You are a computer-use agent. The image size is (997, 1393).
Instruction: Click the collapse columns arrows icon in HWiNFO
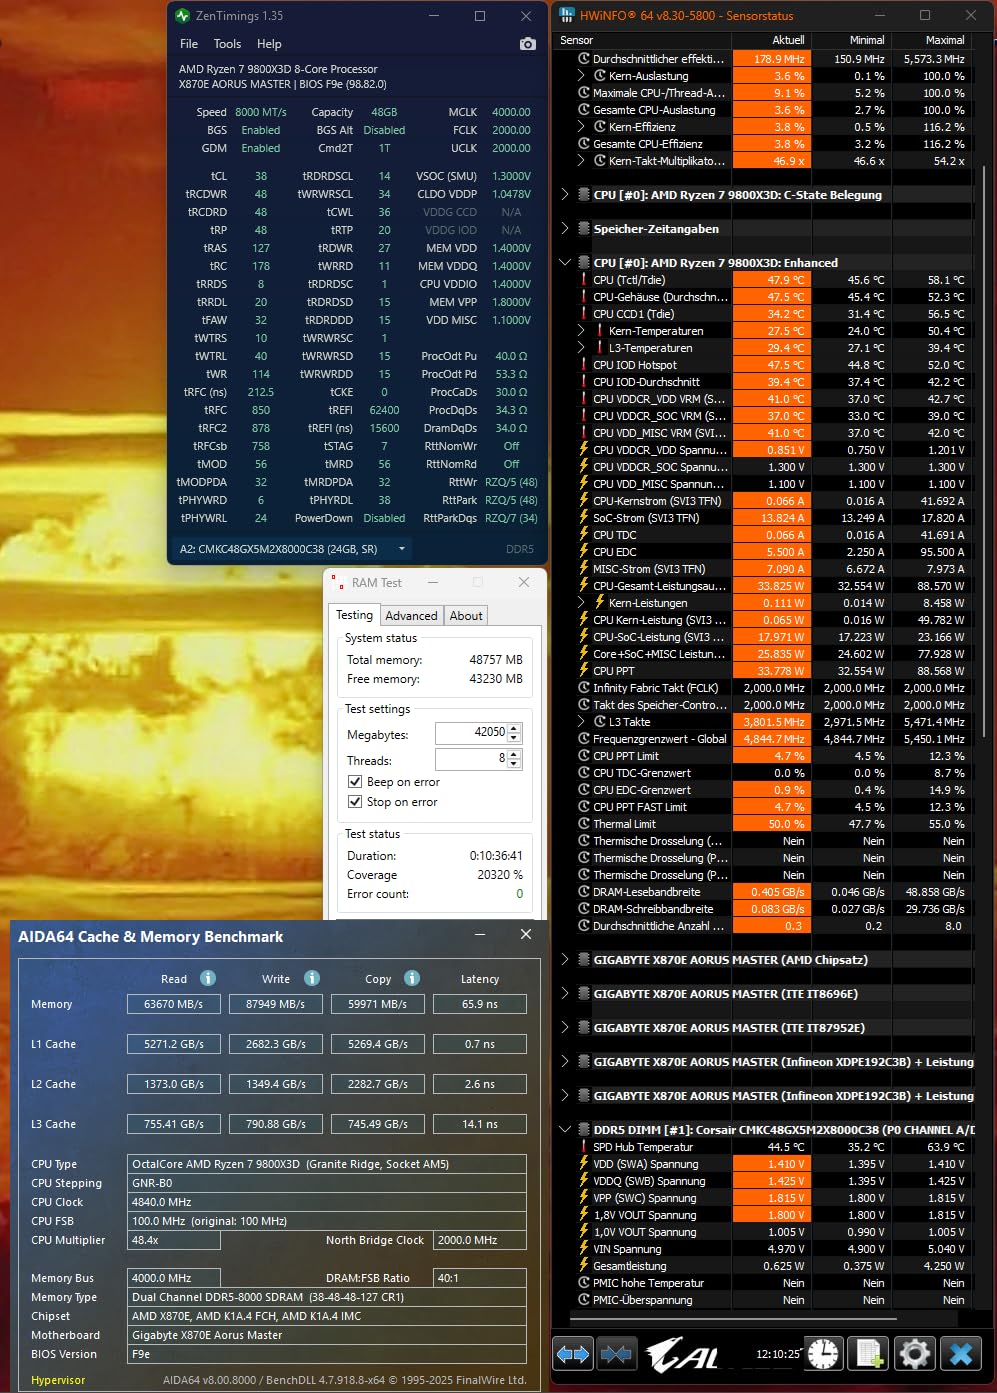pos(616,1355)
